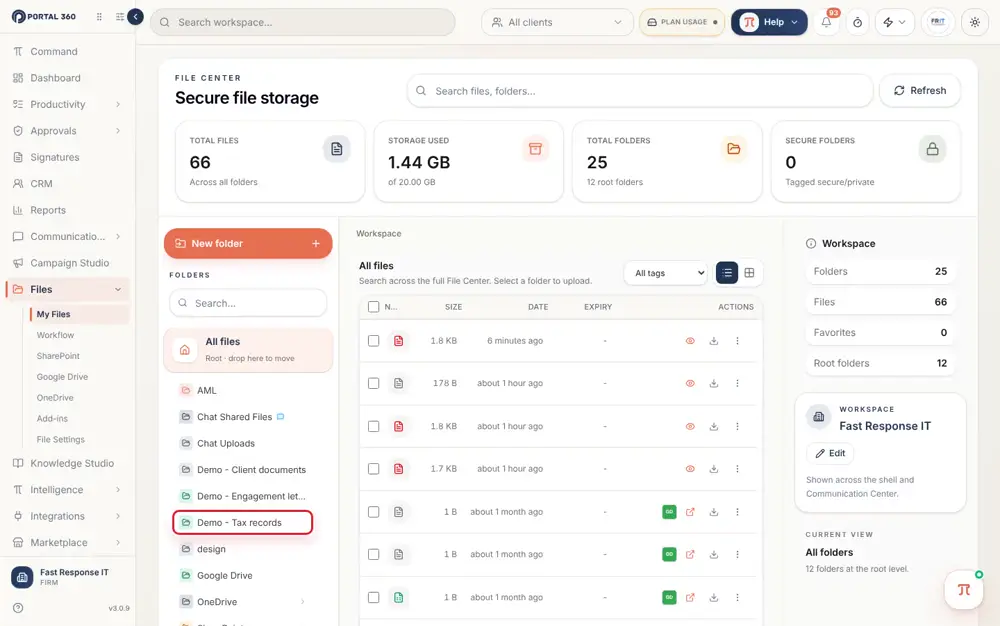Open the lightning quick actions dropdown
1000x626 pixels.
(x=894, y=22)
